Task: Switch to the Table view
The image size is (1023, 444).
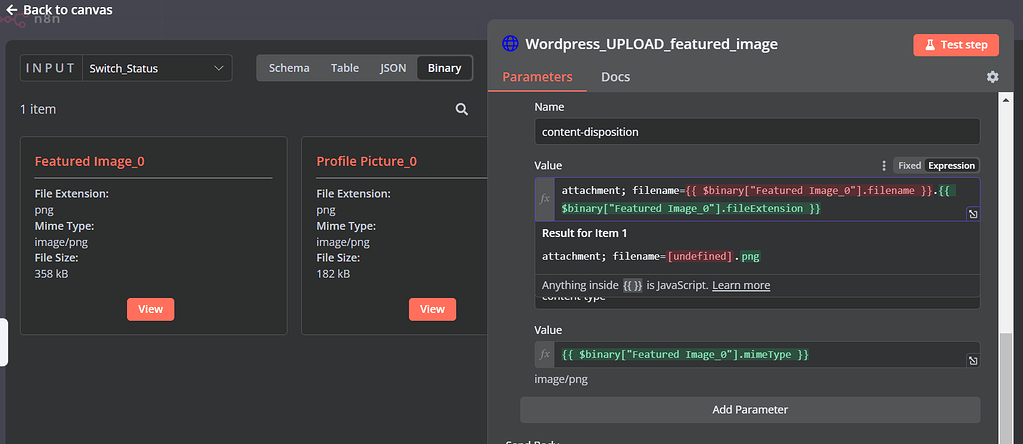Action: pyautogui.click(x=344, y=68)
